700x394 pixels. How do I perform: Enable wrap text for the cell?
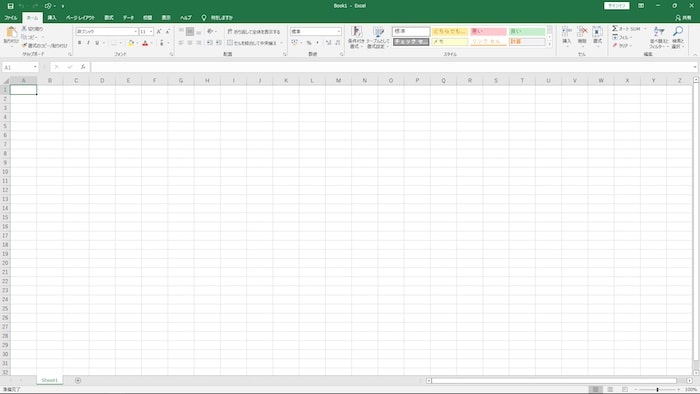coord(254,32)
